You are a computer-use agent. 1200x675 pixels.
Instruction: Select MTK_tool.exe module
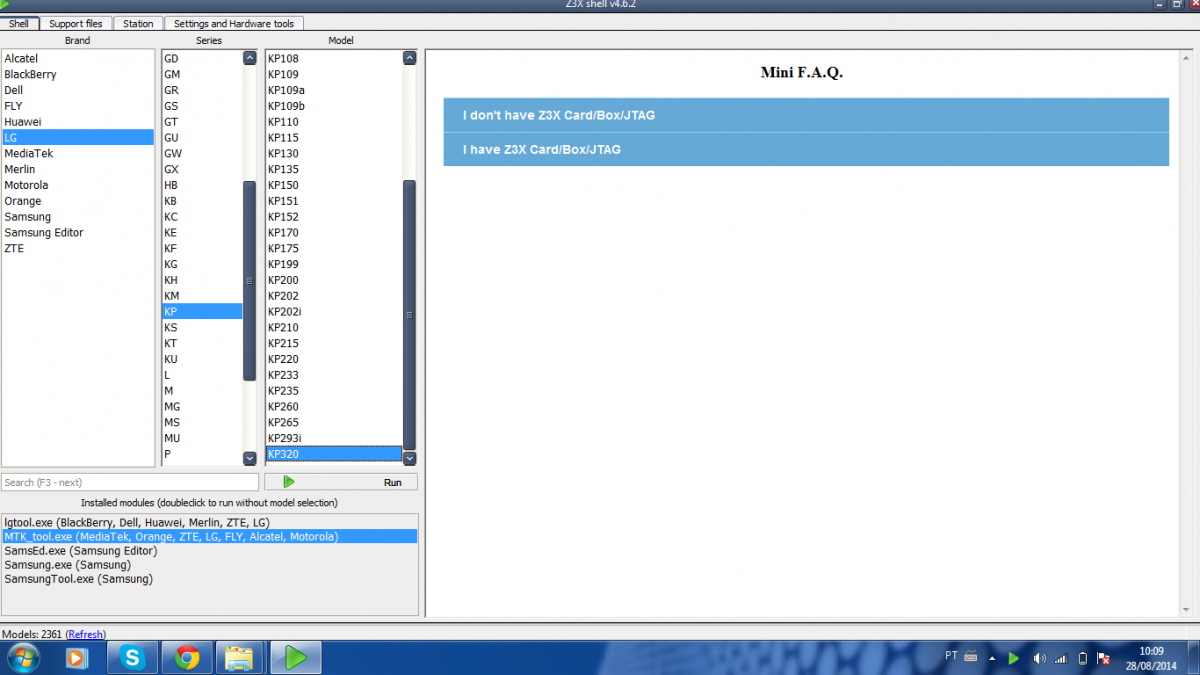(209, 536)
